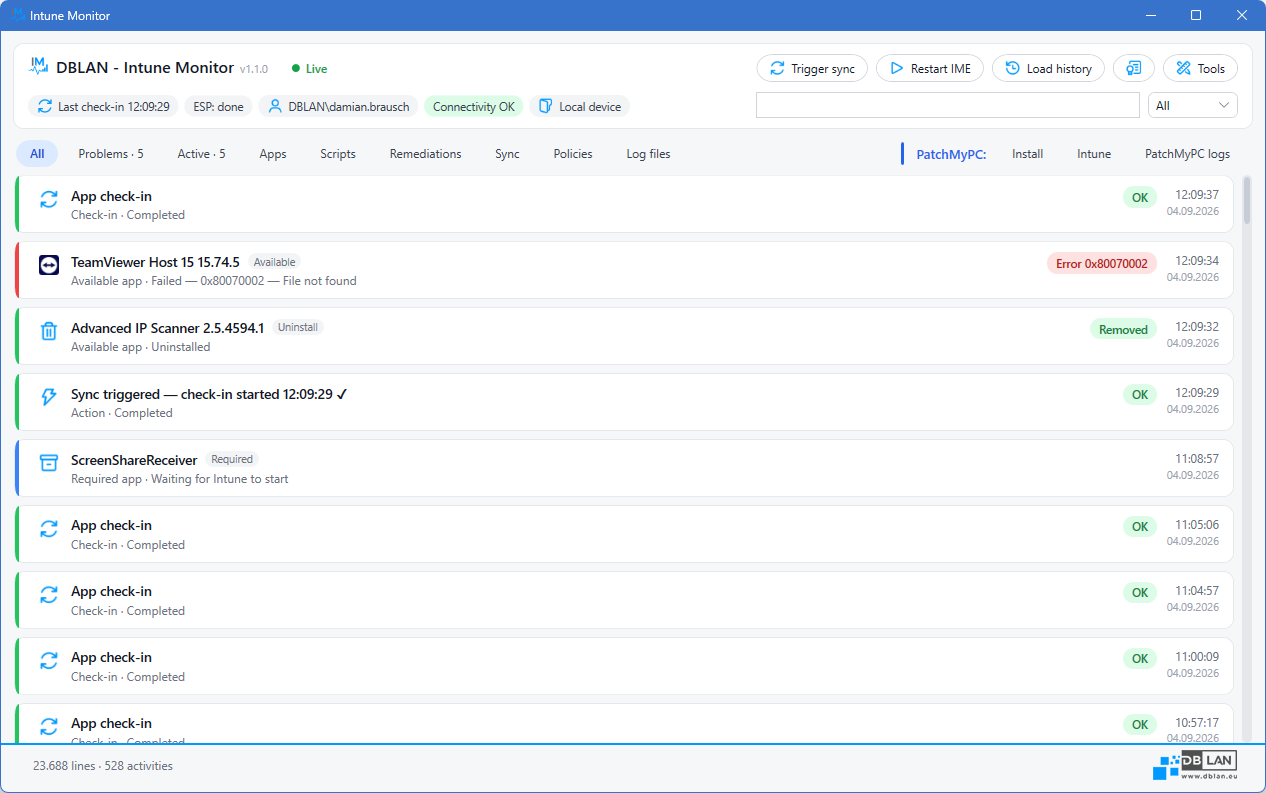
Task: Click the vertical scrollbar thumb of activity list
Action: [x=1246, y=200]
